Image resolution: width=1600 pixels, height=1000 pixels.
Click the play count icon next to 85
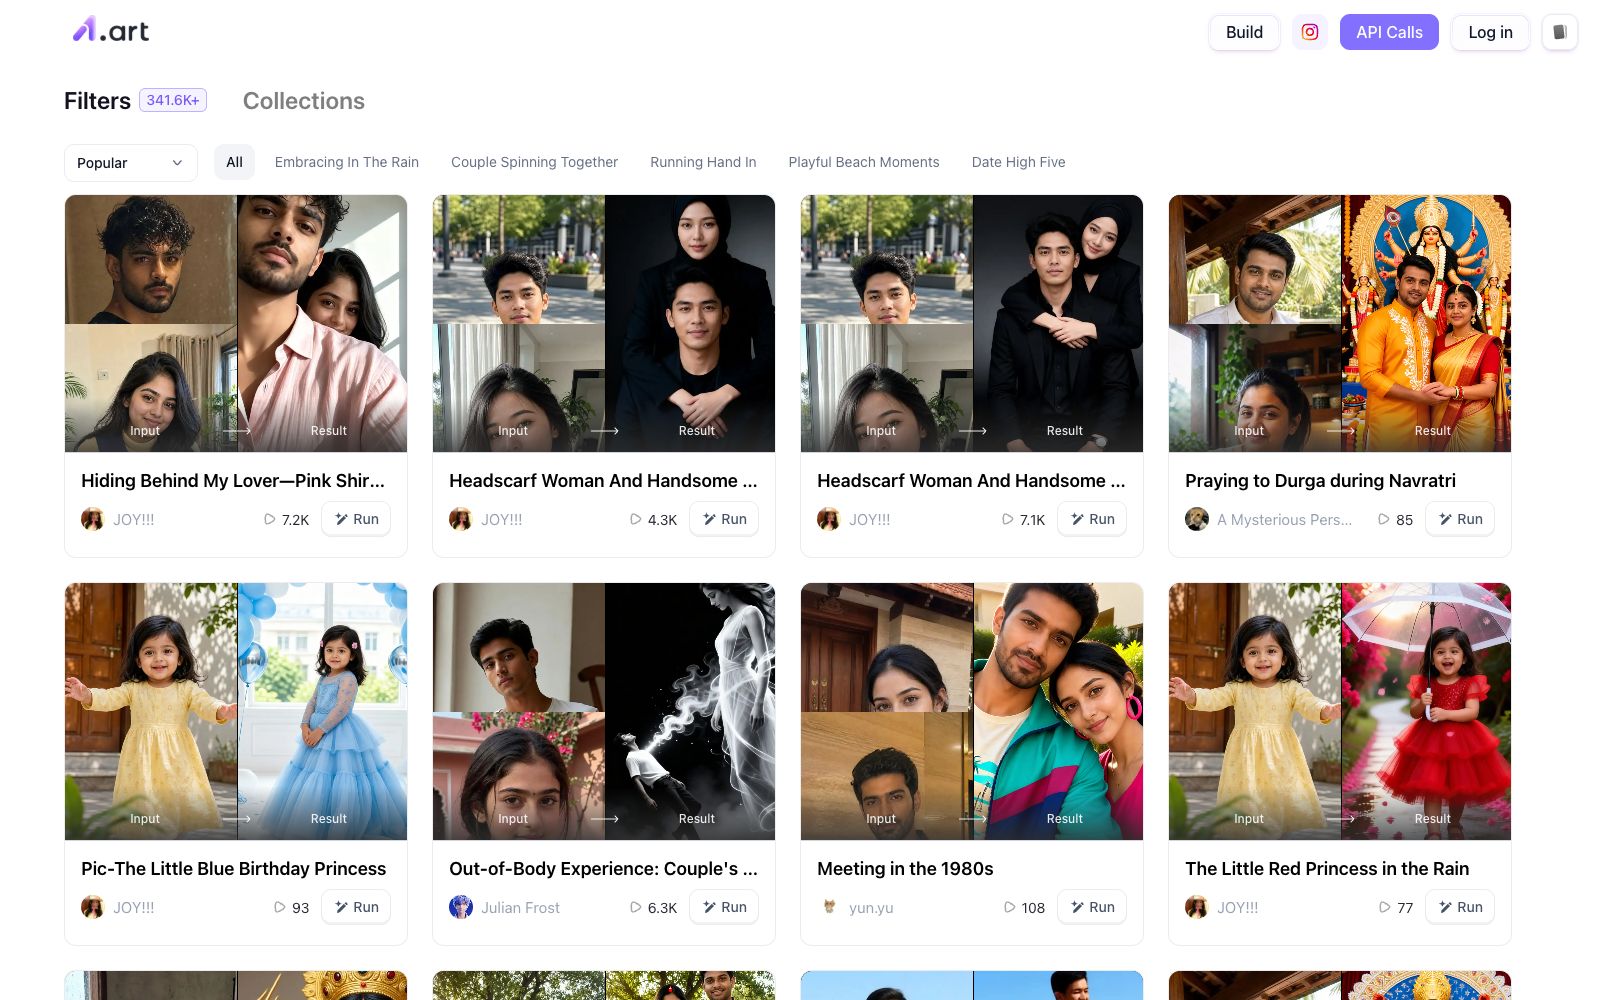click(1383, 519)
